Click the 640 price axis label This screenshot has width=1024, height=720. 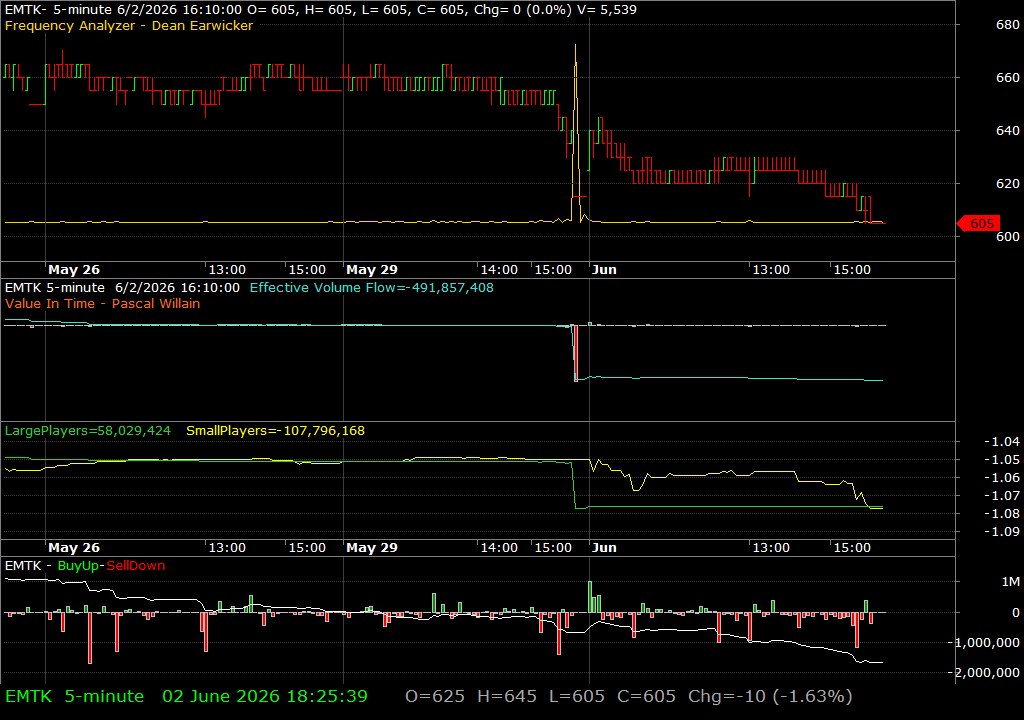(x=1008, y=131)
